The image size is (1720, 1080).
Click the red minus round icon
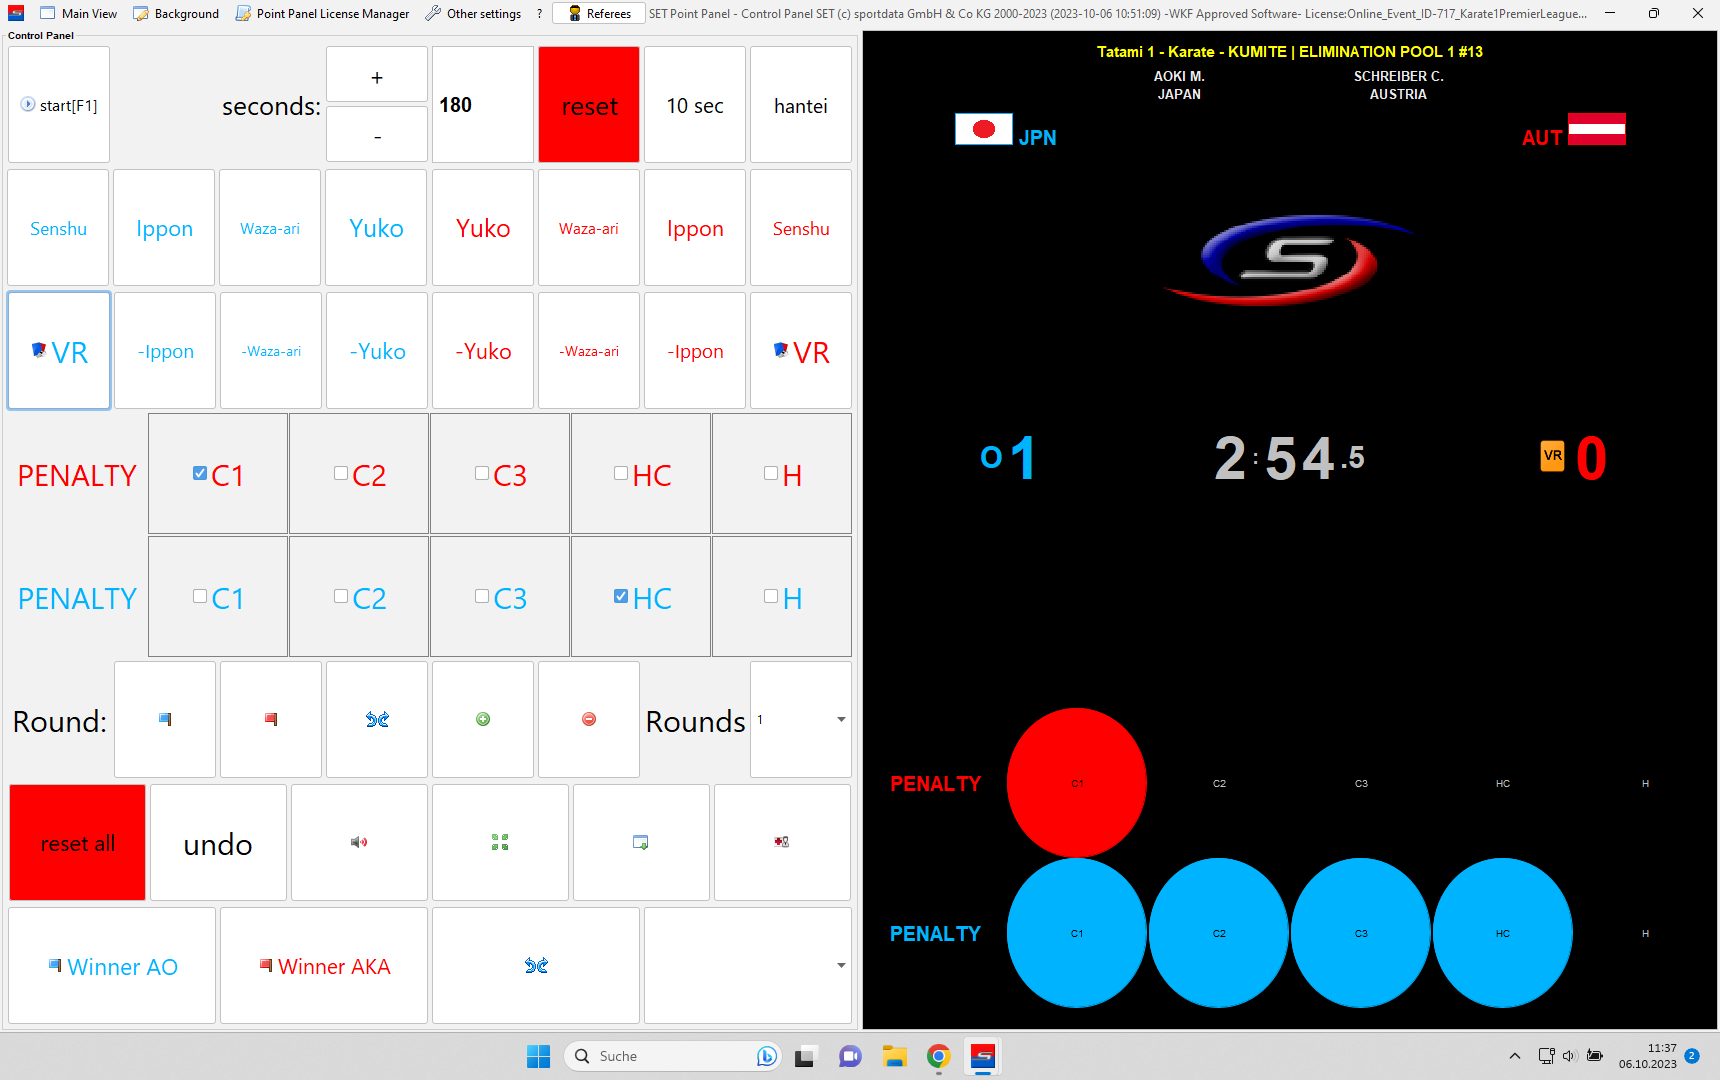[x=589, y=719]
